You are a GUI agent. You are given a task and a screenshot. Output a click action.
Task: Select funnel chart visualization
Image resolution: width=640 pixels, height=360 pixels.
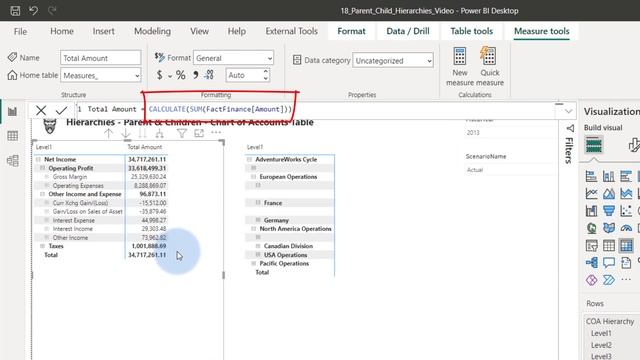(609, 211)
